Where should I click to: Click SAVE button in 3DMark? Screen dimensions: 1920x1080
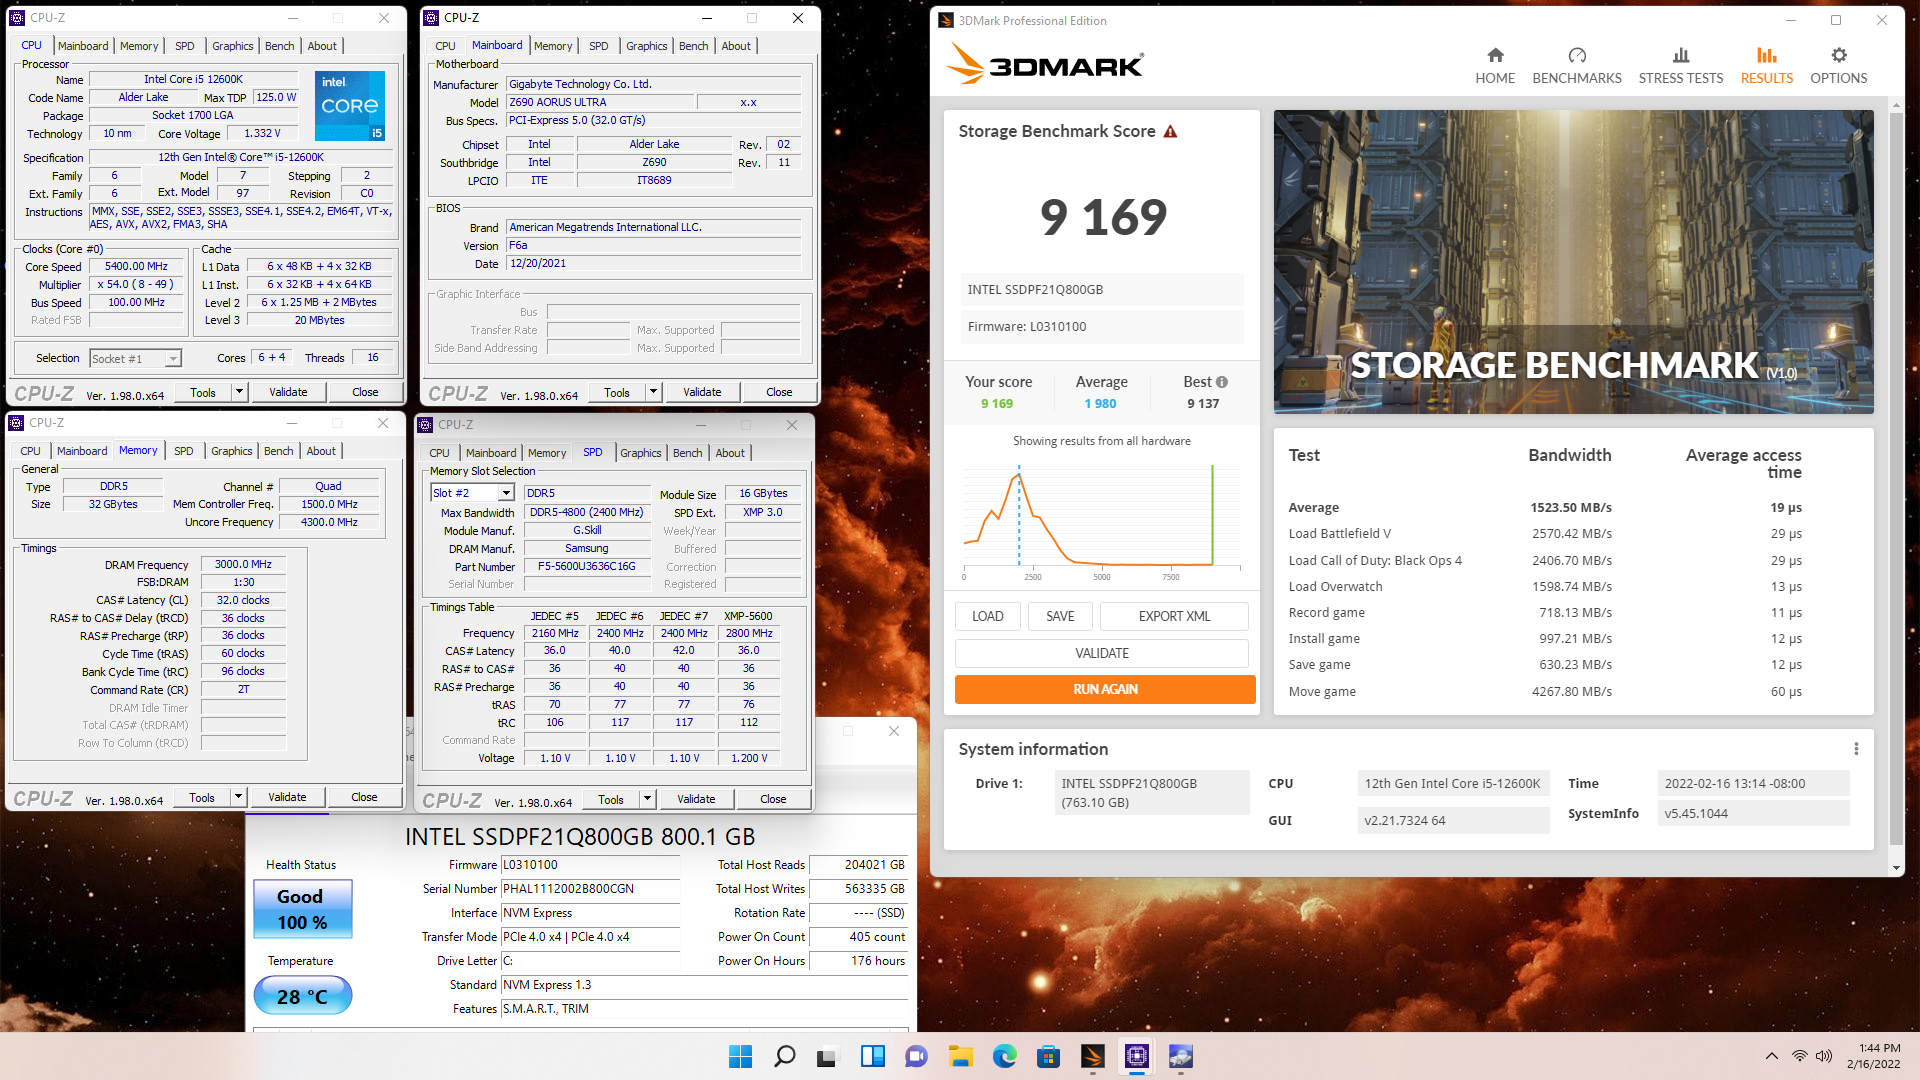coord(1060,616)
